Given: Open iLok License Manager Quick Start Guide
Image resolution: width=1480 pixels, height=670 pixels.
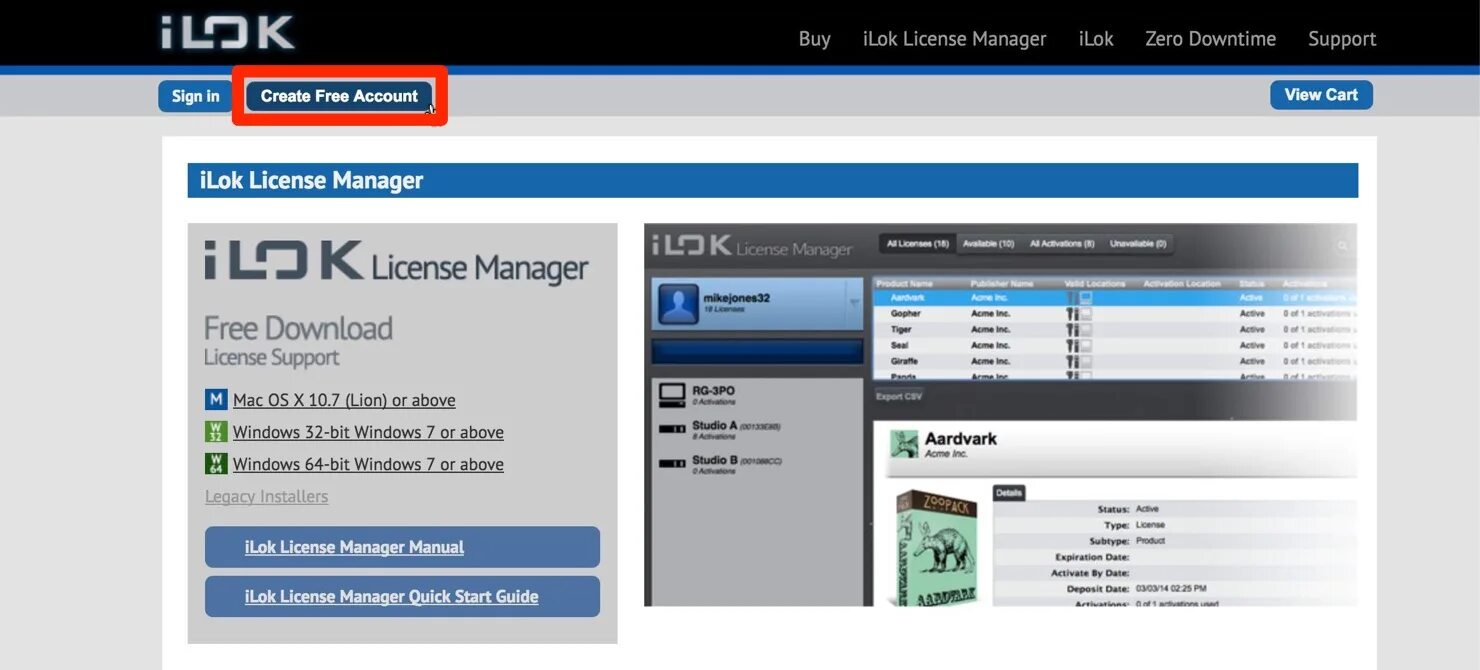Looking at the screenshot, I should [x=402, y=596].
